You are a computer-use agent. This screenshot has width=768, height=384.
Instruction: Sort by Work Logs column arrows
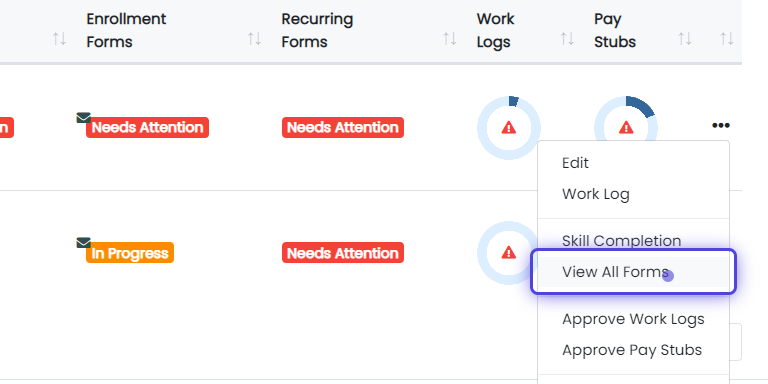click(x=567, y=39)
